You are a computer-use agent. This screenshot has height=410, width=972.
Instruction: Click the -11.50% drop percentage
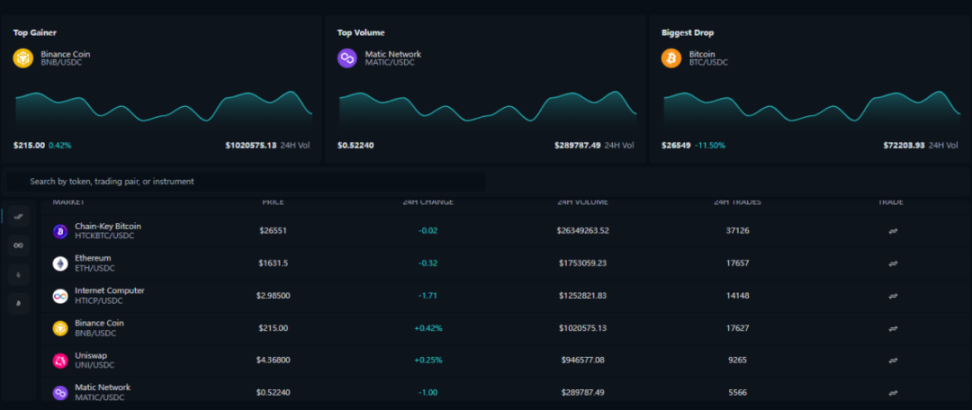click(x=710, y=146)
